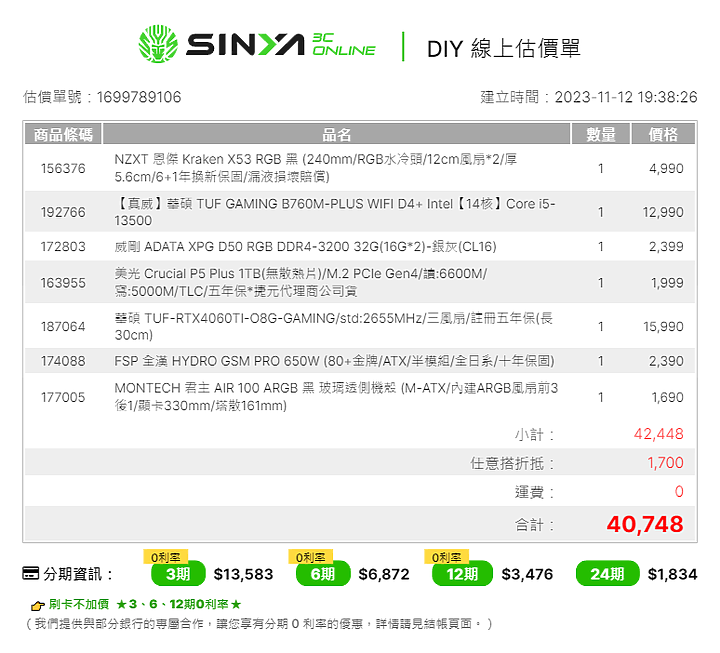Click the price 2,390
The width and height of the screenshot is (720, 653).
click(x=666, y=361)
